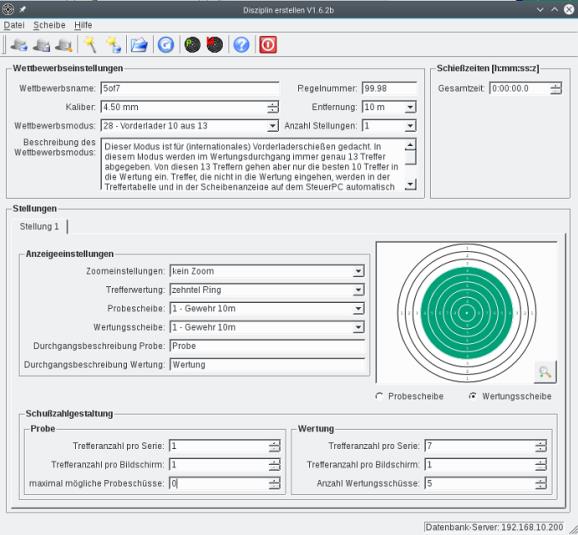Click the first database load toolbar icon
This screenshot has width=578, height=535.
pos(19,45)
